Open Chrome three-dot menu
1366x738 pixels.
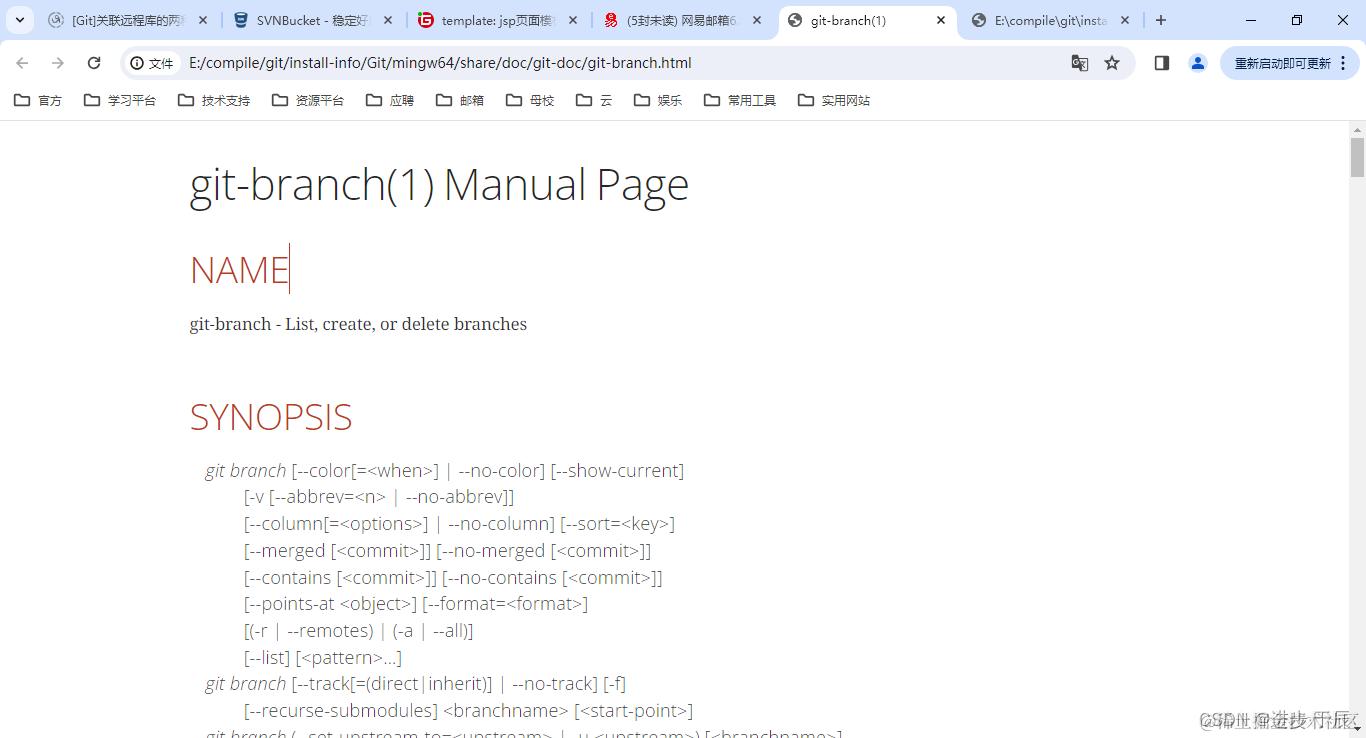coord(1343,63)
